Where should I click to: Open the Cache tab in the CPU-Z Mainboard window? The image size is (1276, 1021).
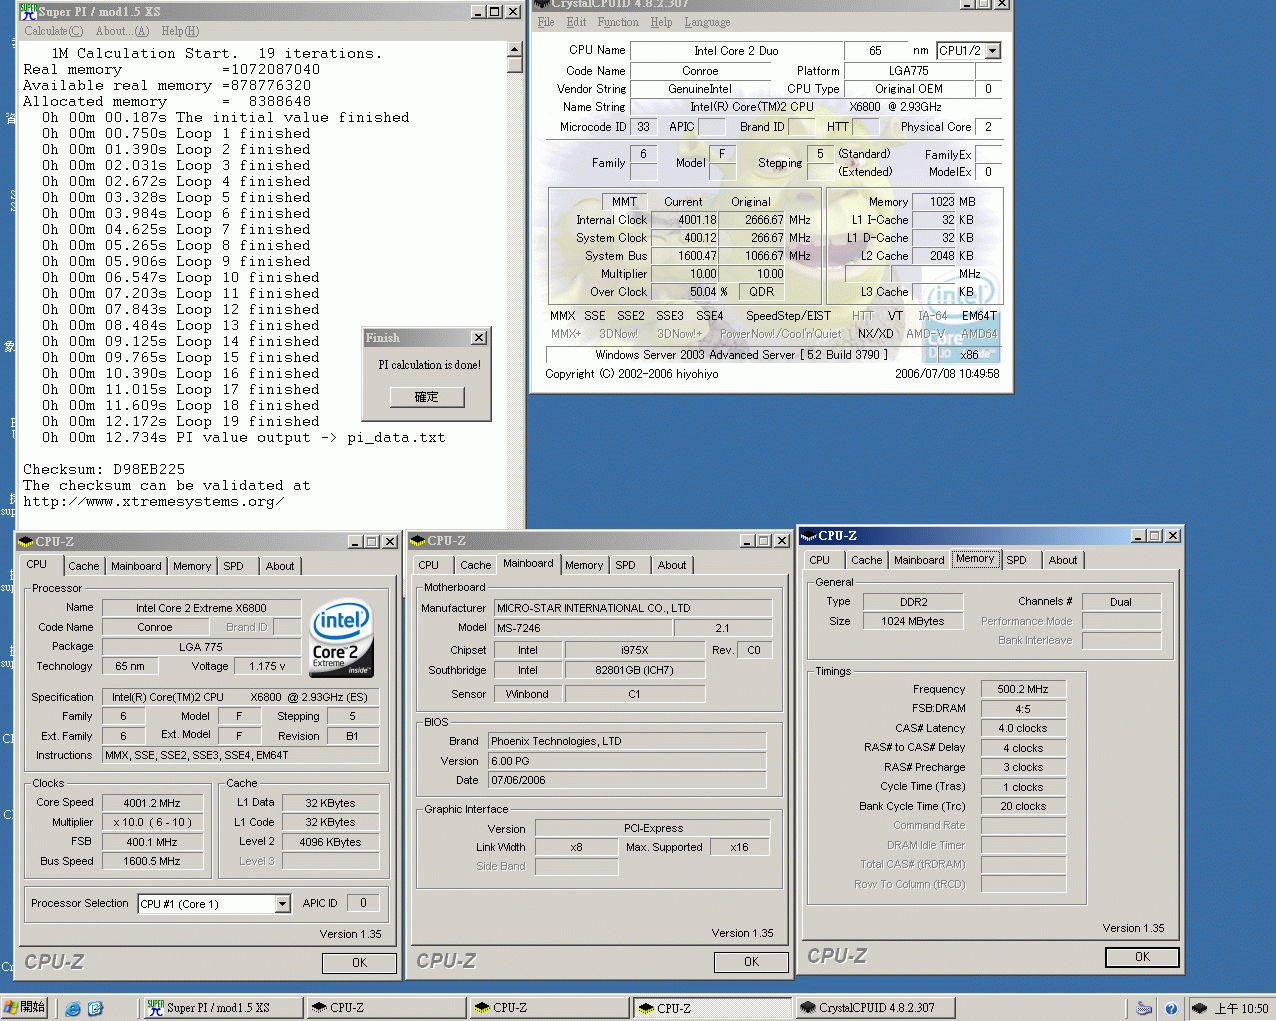pyautogui.click(x=476, y=565)
